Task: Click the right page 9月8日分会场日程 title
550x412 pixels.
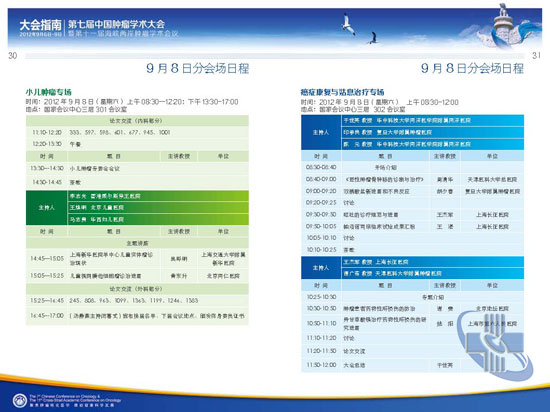Action: tap(472, 68)
